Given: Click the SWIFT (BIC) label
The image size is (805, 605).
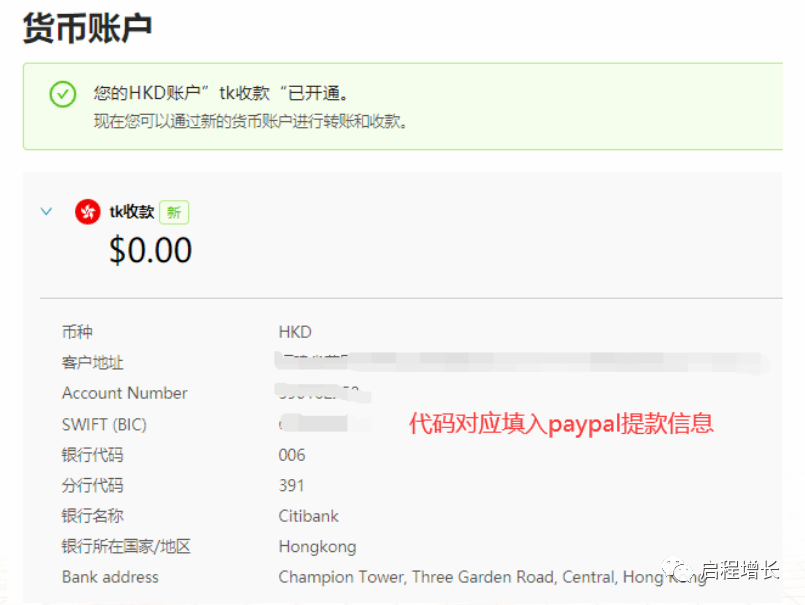Looking at the screenshot, I should click(x=104, y=424).
